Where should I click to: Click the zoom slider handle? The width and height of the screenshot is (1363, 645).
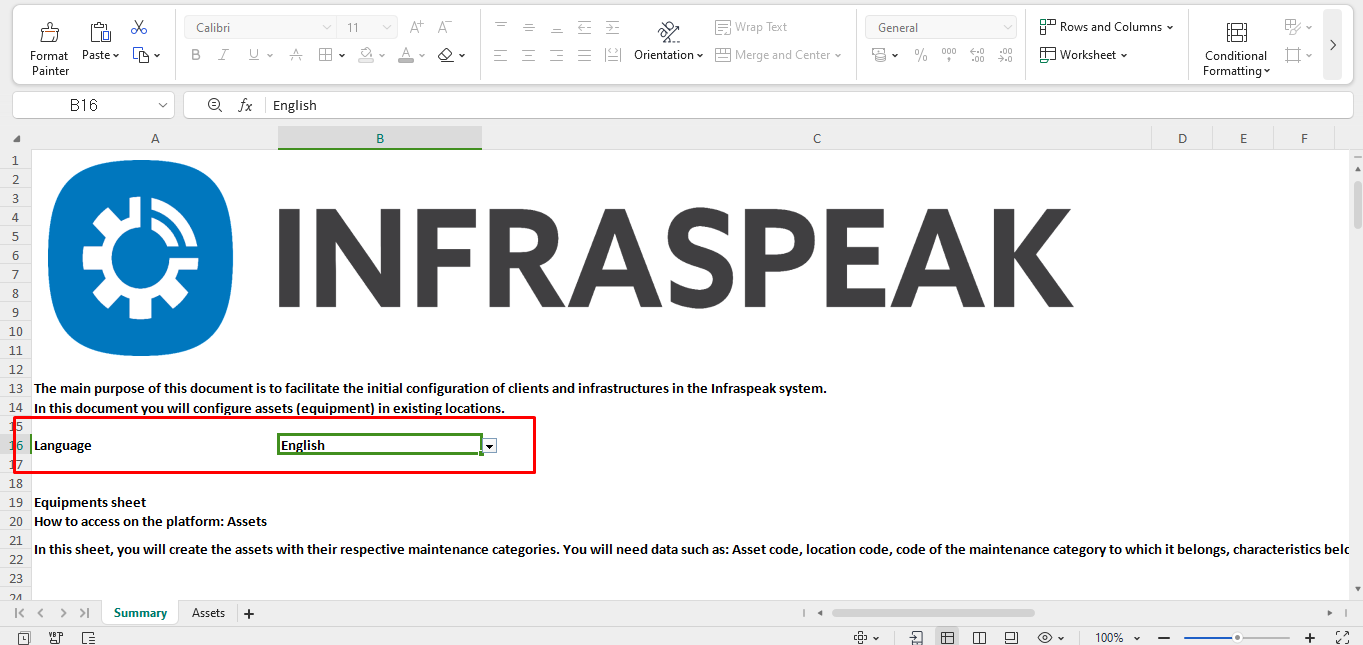click(1237, 638)
